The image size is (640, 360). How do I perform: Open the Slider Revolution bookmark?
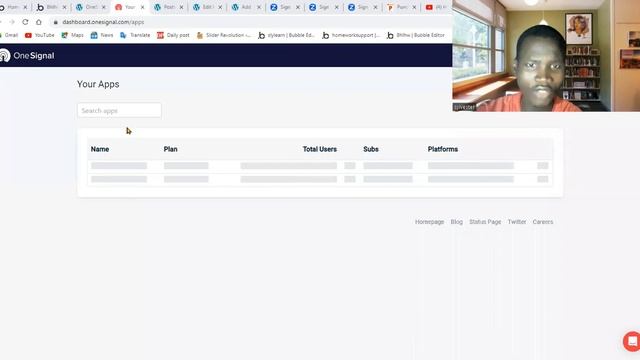click(x=223, y=36)
